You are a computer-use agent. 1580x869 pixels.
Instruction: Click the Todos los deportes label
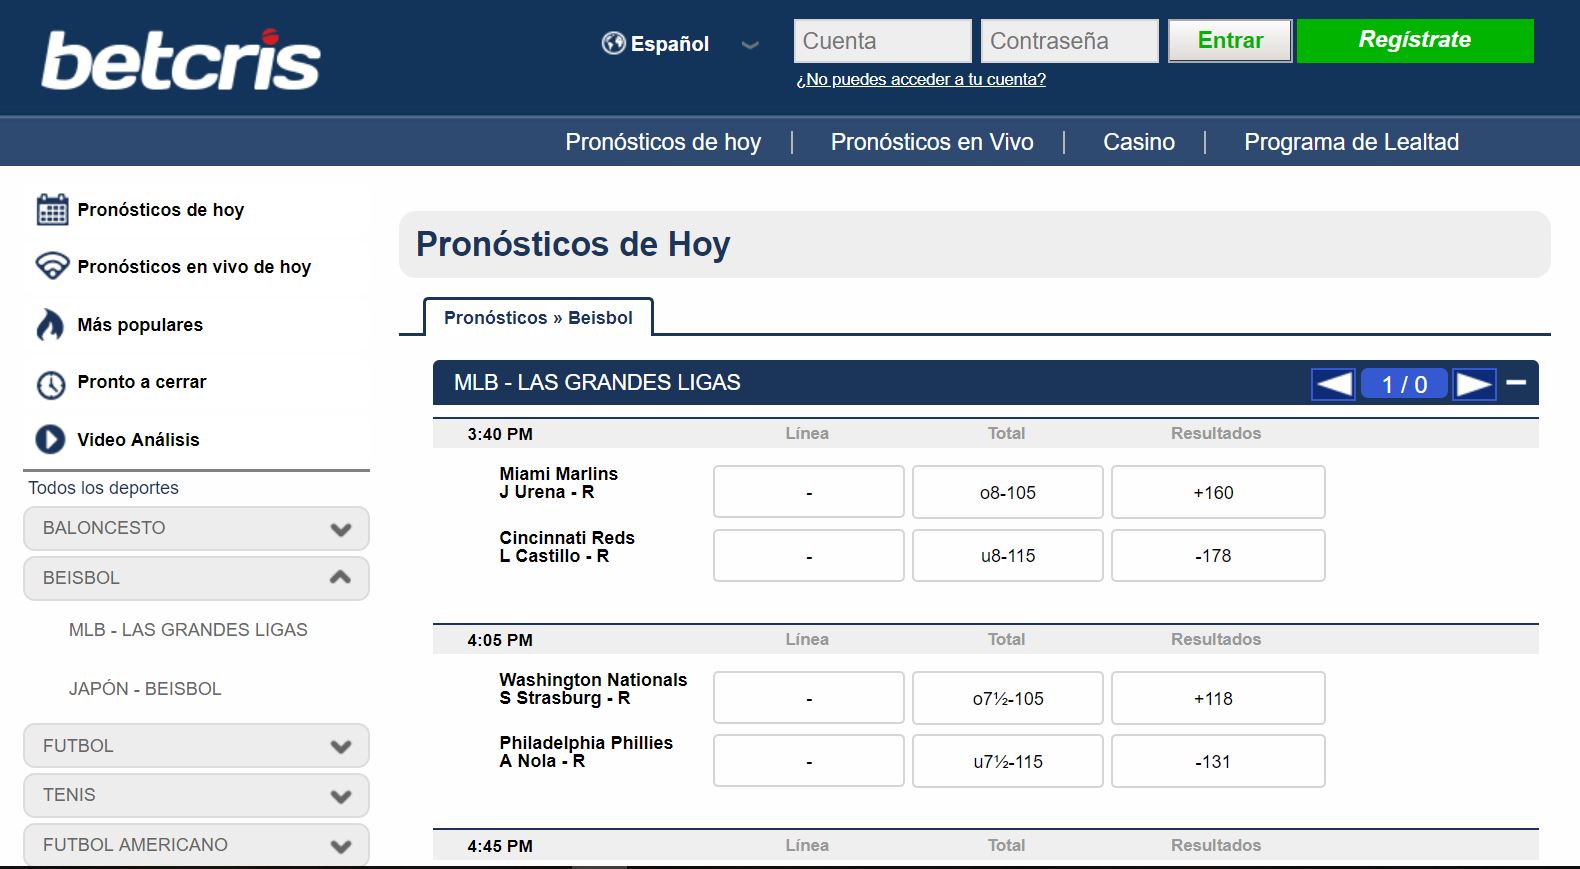103,488
